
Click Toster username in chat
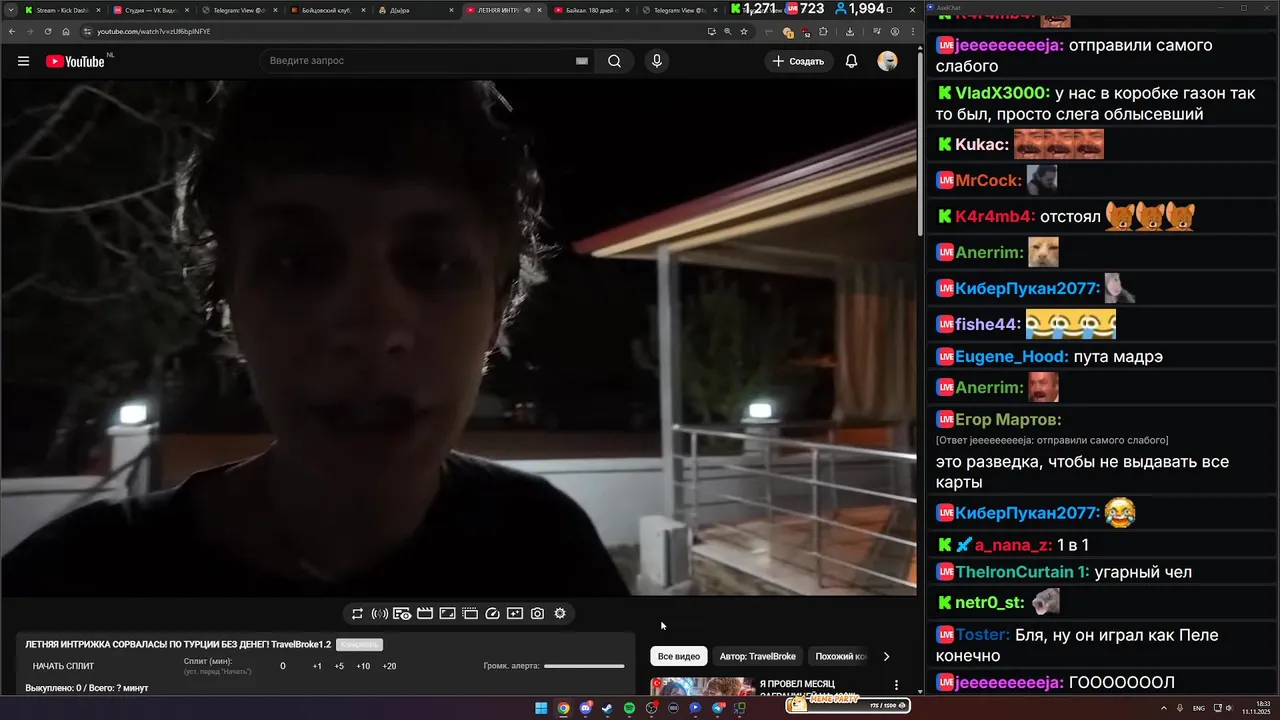click(x=982, y=635)
